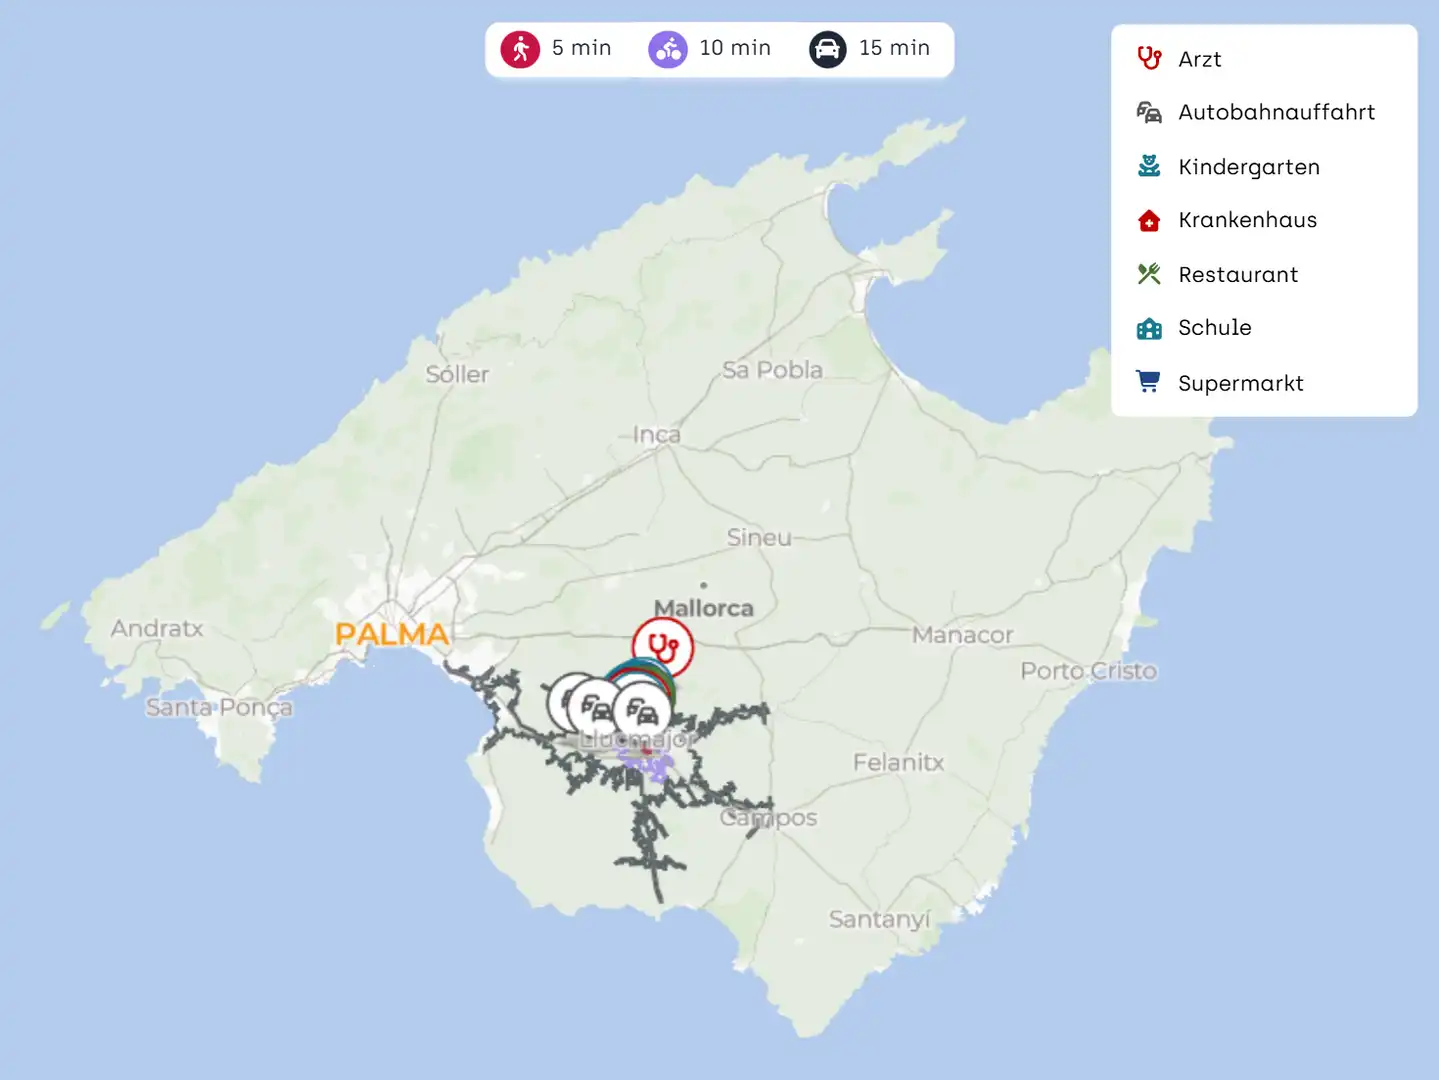Toggle the Arzt category label
Screen dimensions: 1439x1080
click(x=1200, y=59)
